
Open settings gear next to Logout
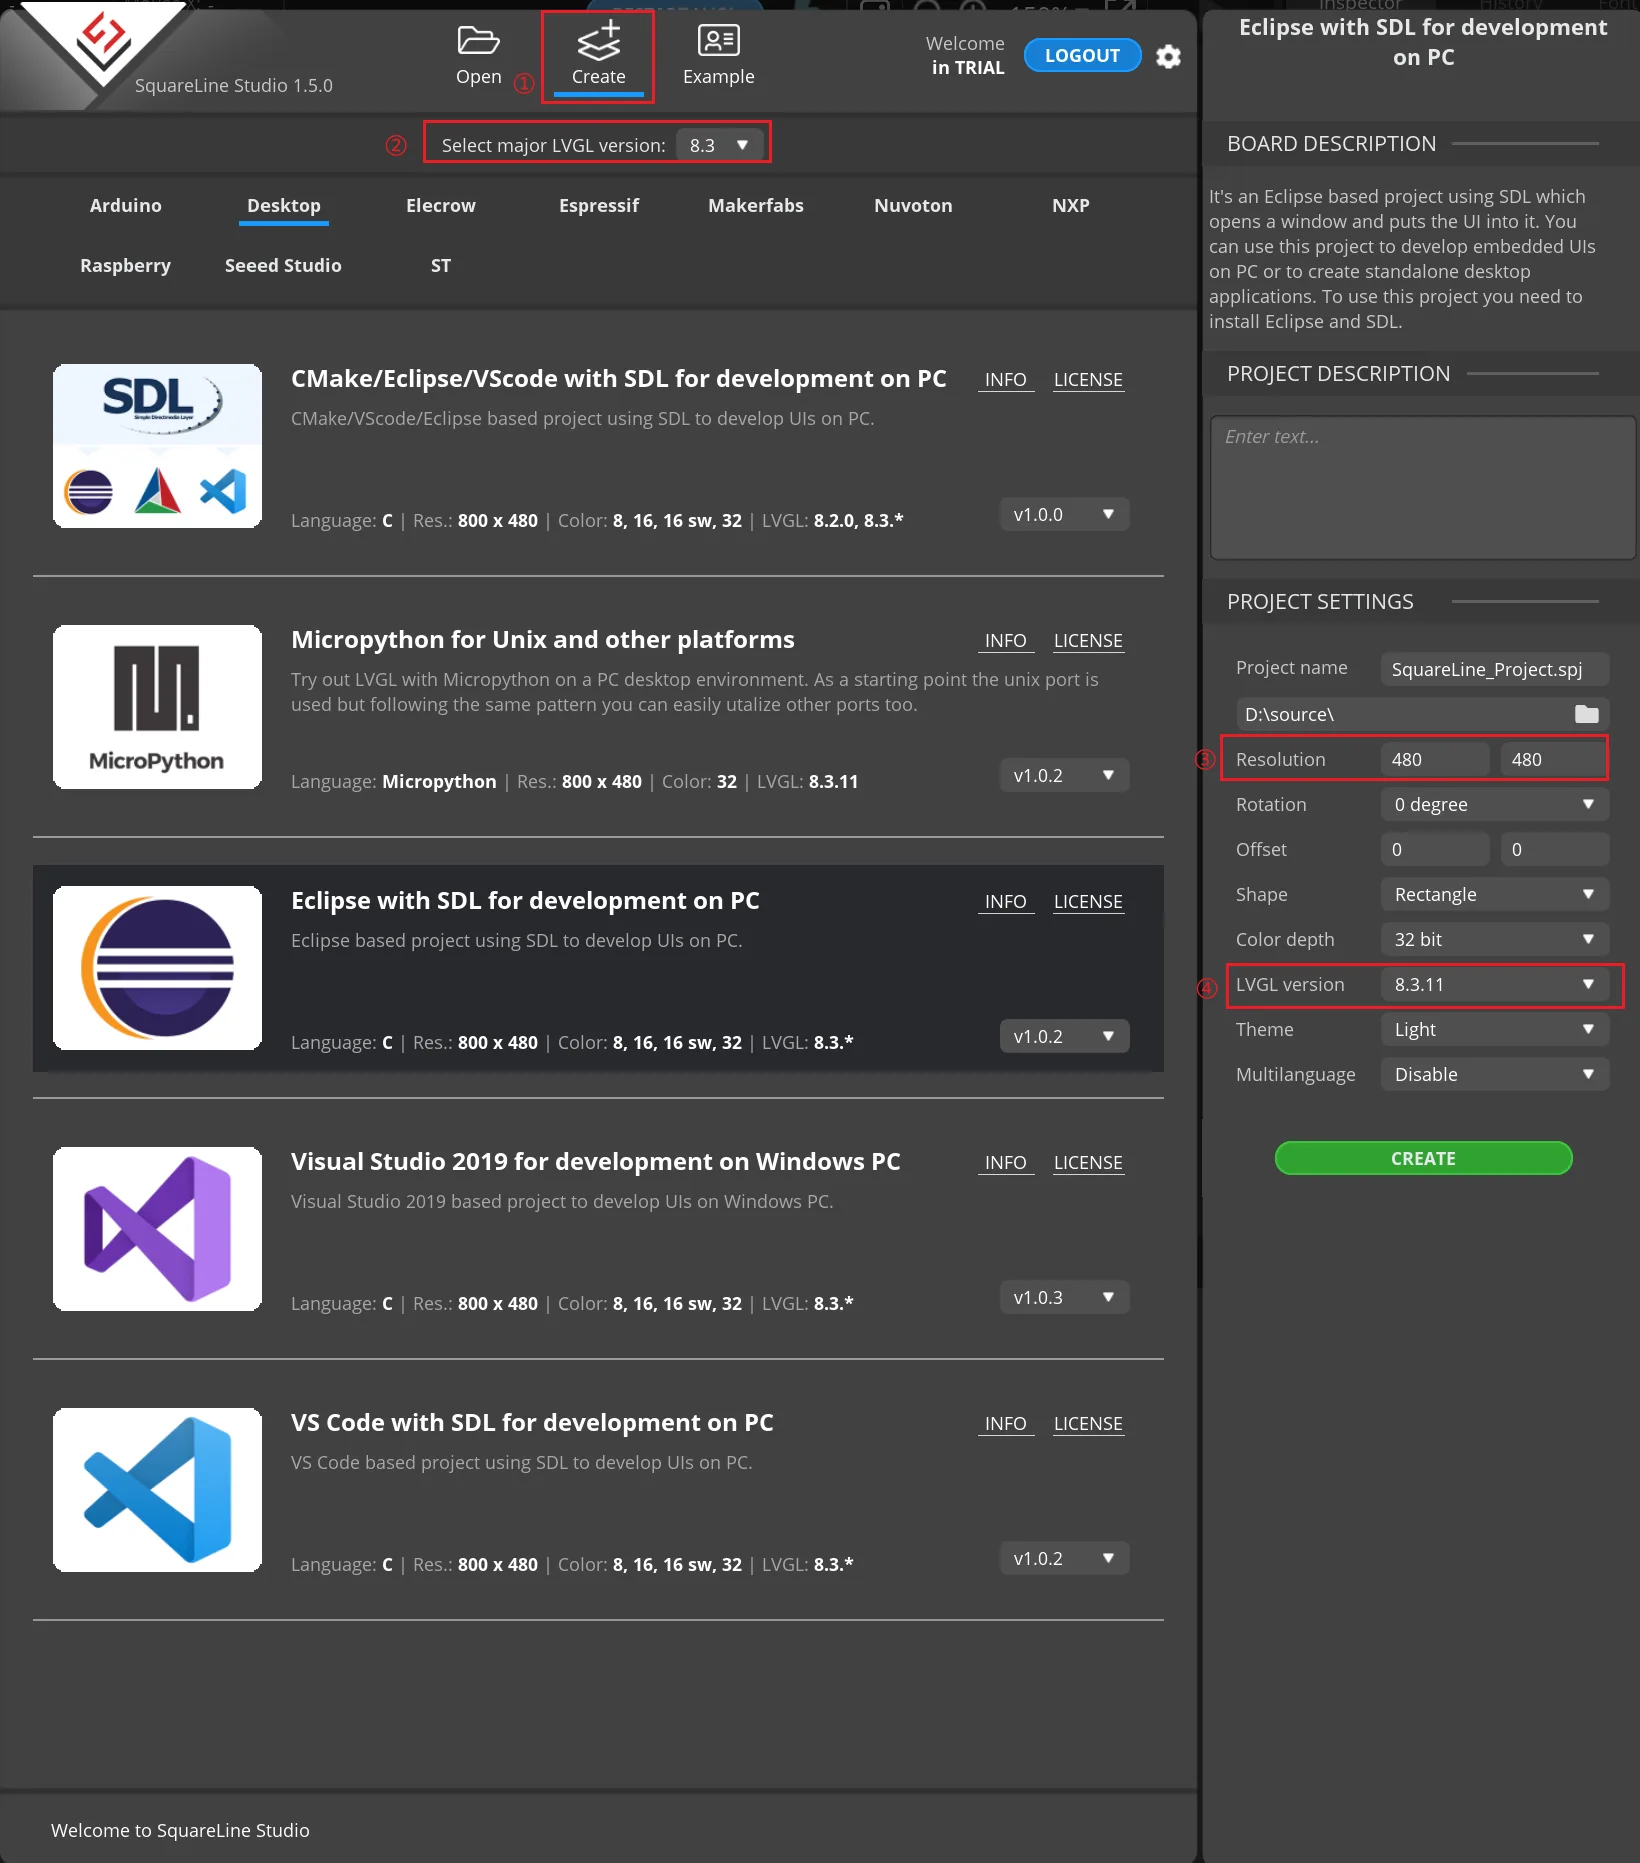pyautogui.click(x=1168, y=56)
